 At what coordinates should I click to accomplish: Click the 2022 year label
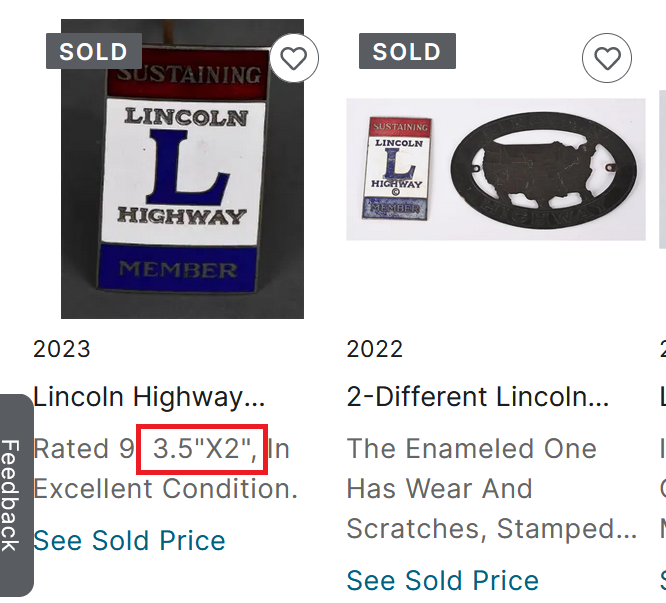point(375,349)
